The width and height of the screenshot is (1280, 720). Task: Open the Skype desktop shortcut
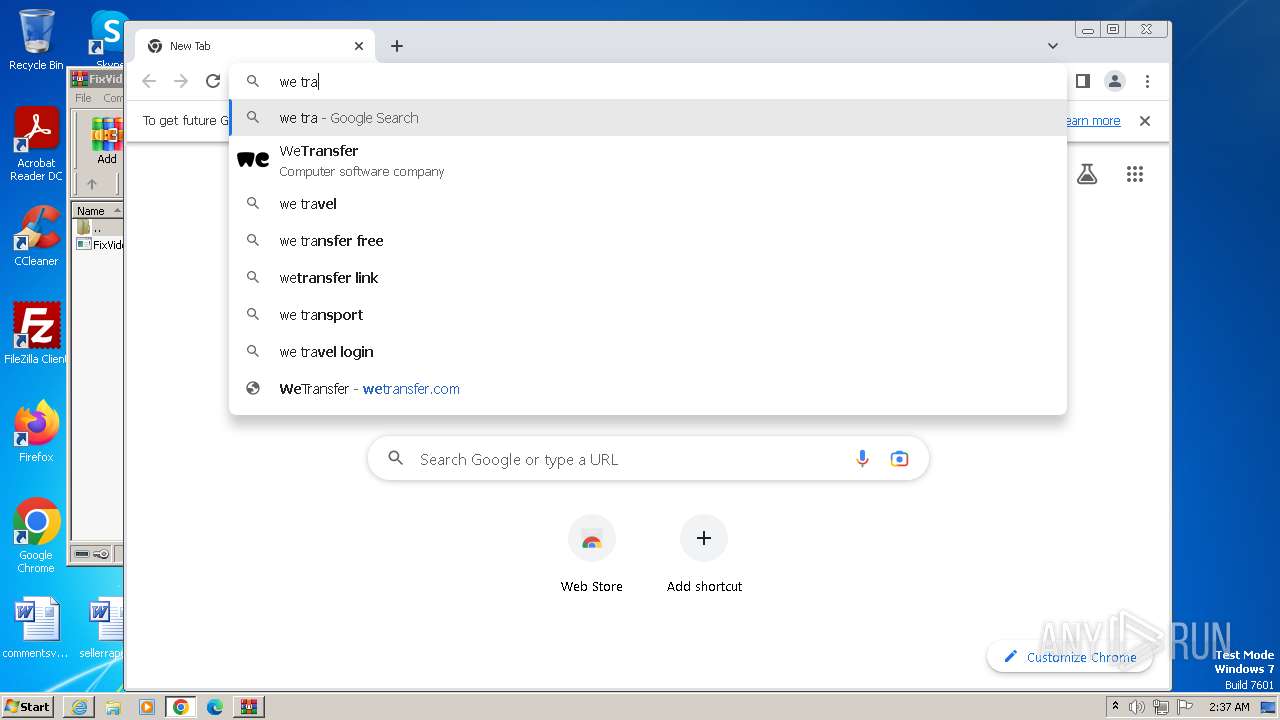pyautogui.click(x=108, y=40)
